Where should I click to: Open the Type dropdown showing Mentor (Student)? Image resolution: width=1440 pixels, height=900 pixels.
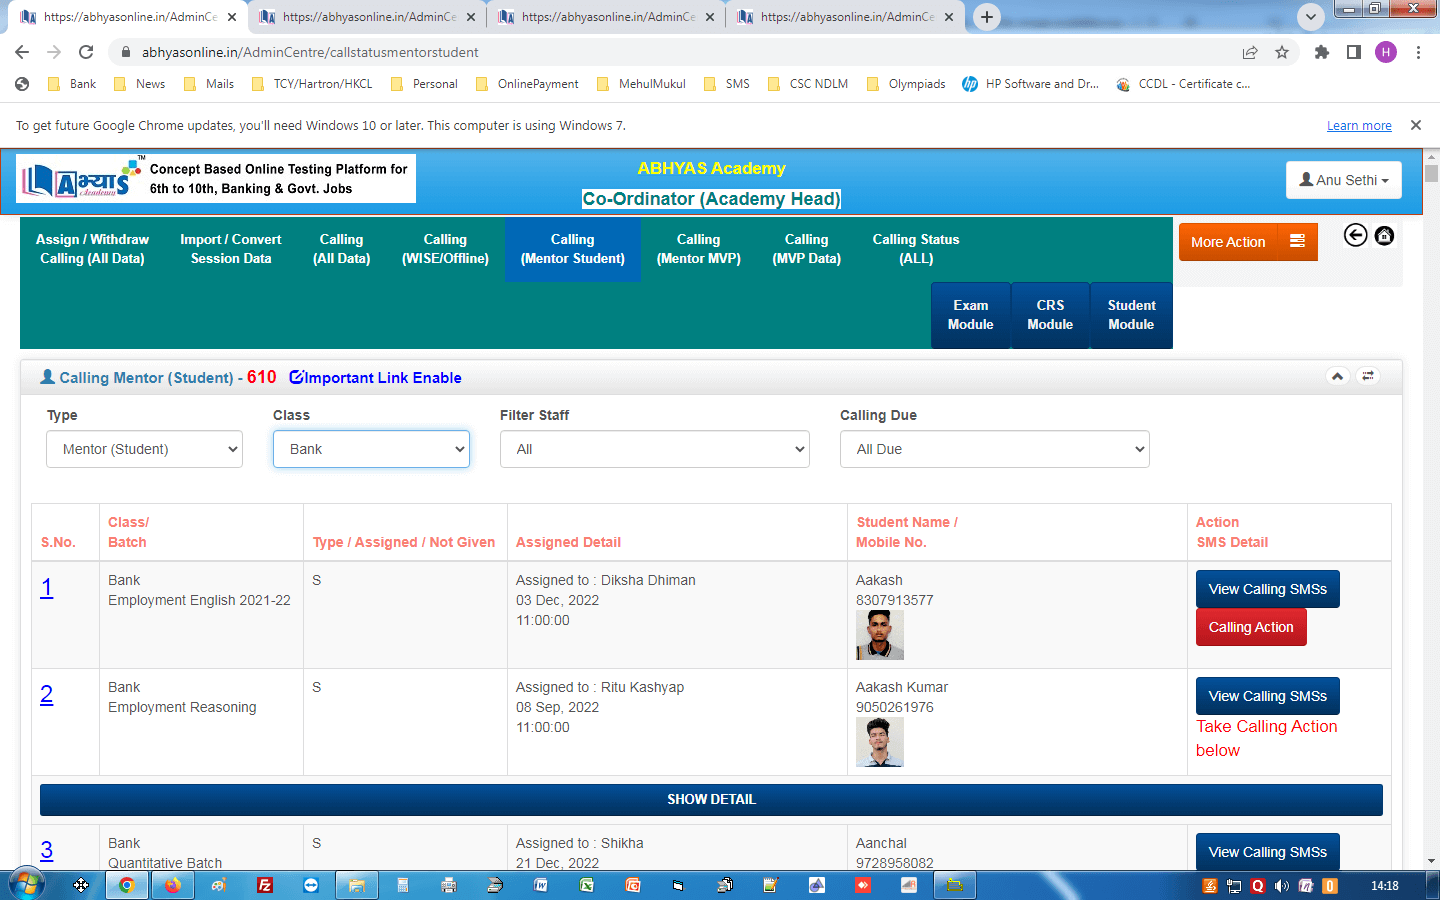pyautogui.click(x=144, y=449)
